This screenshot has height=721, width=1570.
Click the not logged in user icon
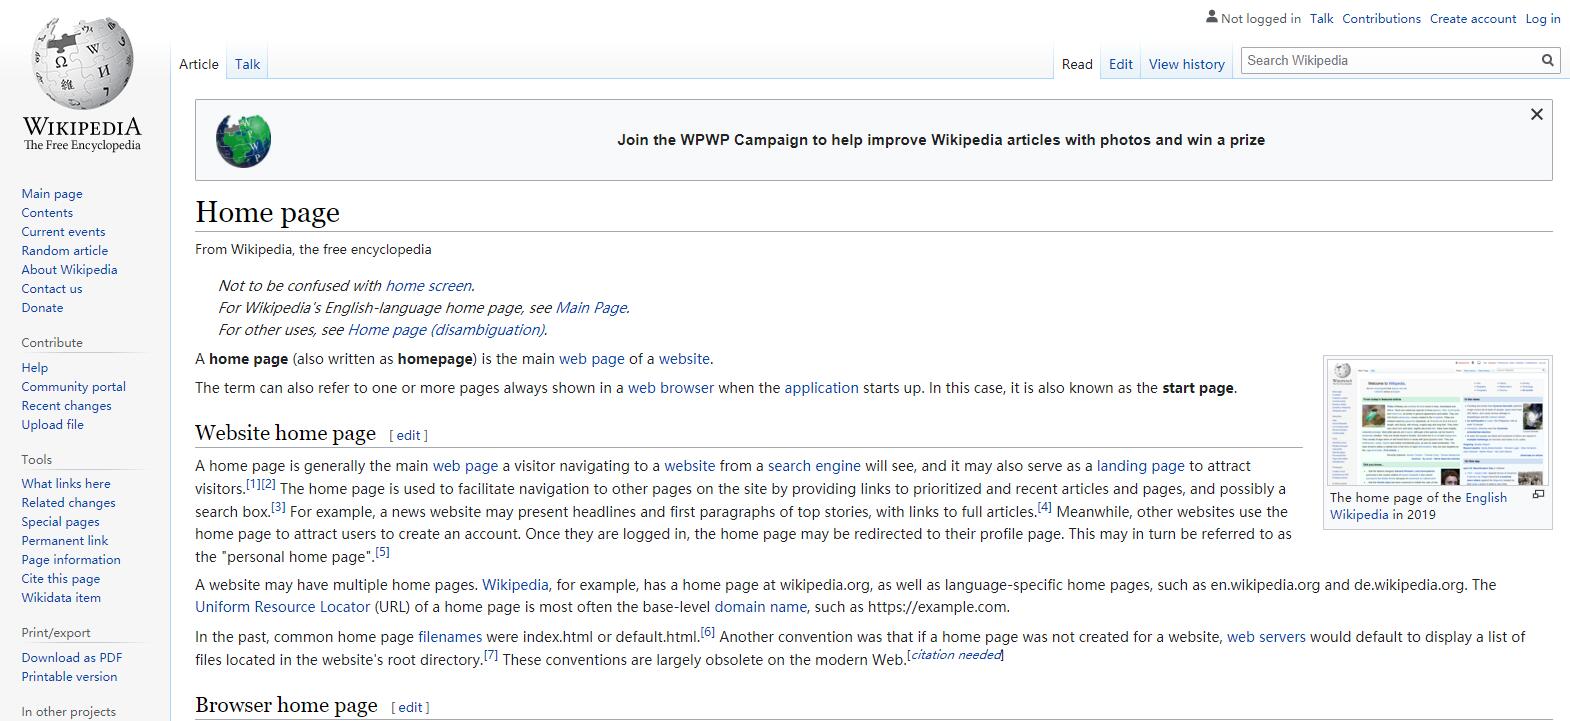[x=1212, y=17]
